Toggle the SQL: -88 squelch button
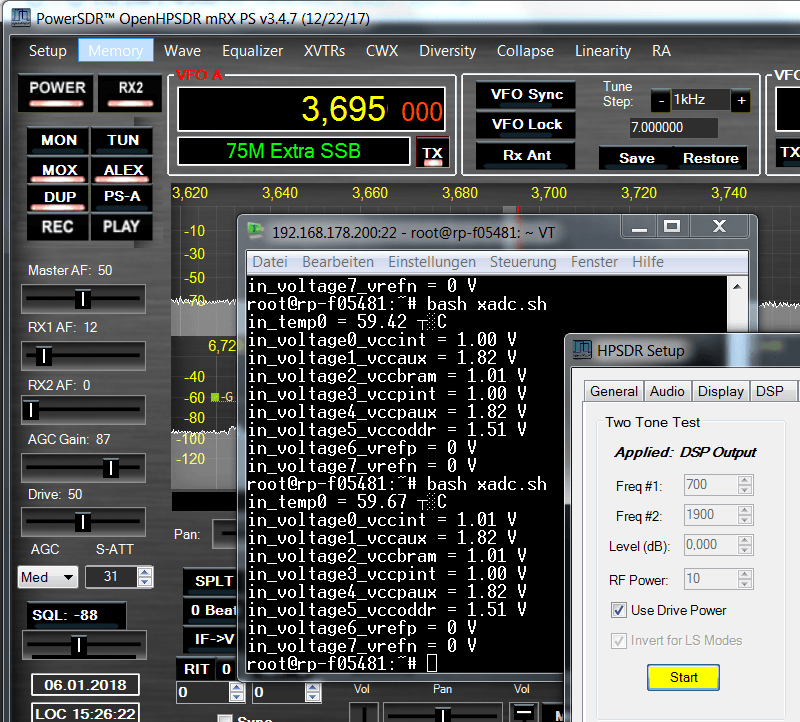The height and width of the screenshot is (722, 800). (77, 615)
